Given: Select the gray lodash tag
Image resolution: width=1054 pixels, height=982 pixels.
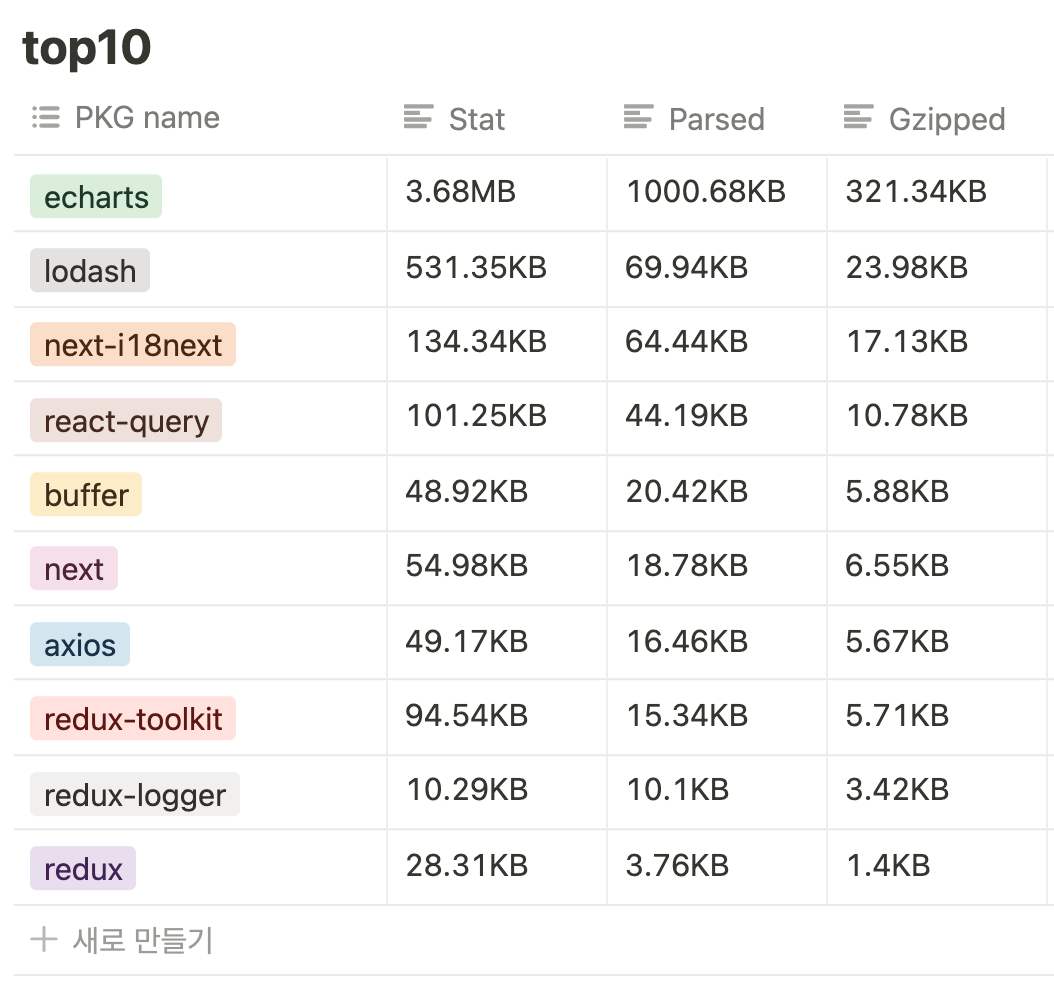Looking at the screenshot, I should [x=90, y=271].
